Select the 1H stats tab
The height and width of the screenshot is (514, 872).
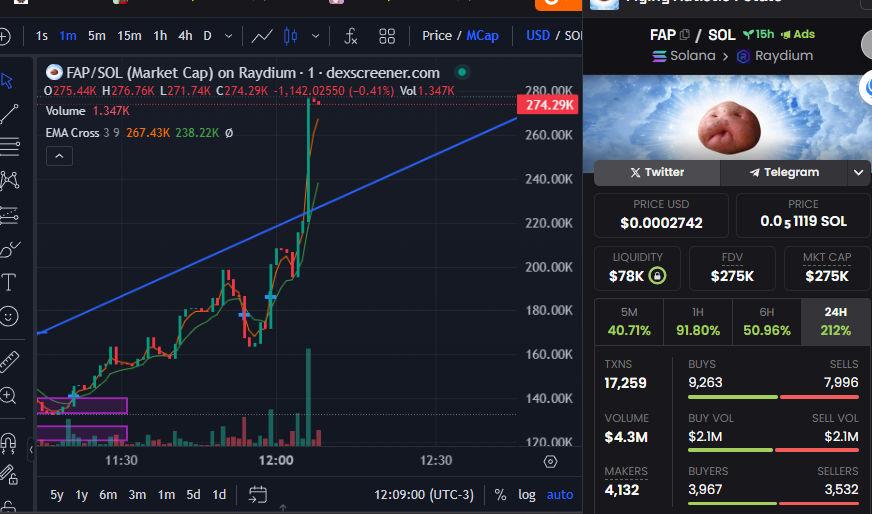pos(698,322)
